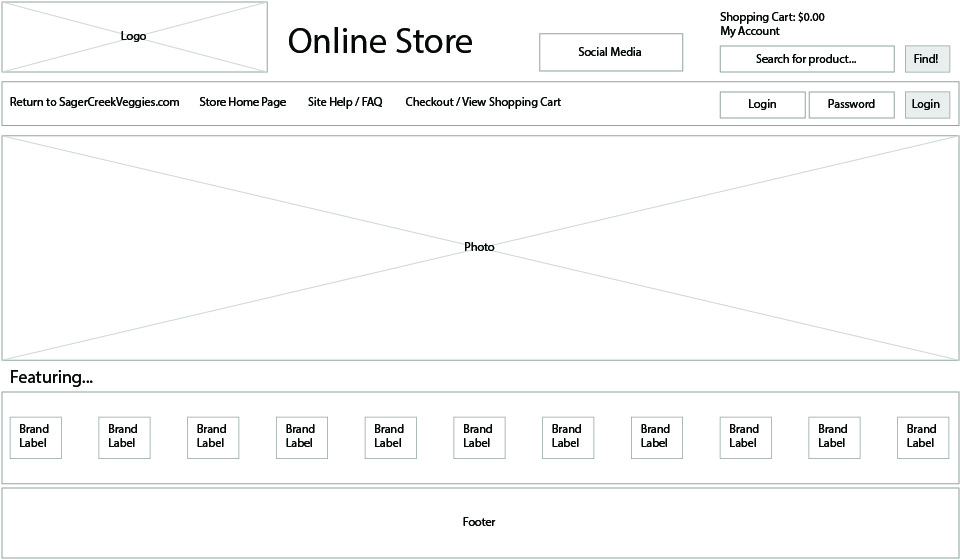Image resolution: width=960 pixels, height=560 pixels.
Task: Focus the Search for product field
Action: click(x=806, y=59)
